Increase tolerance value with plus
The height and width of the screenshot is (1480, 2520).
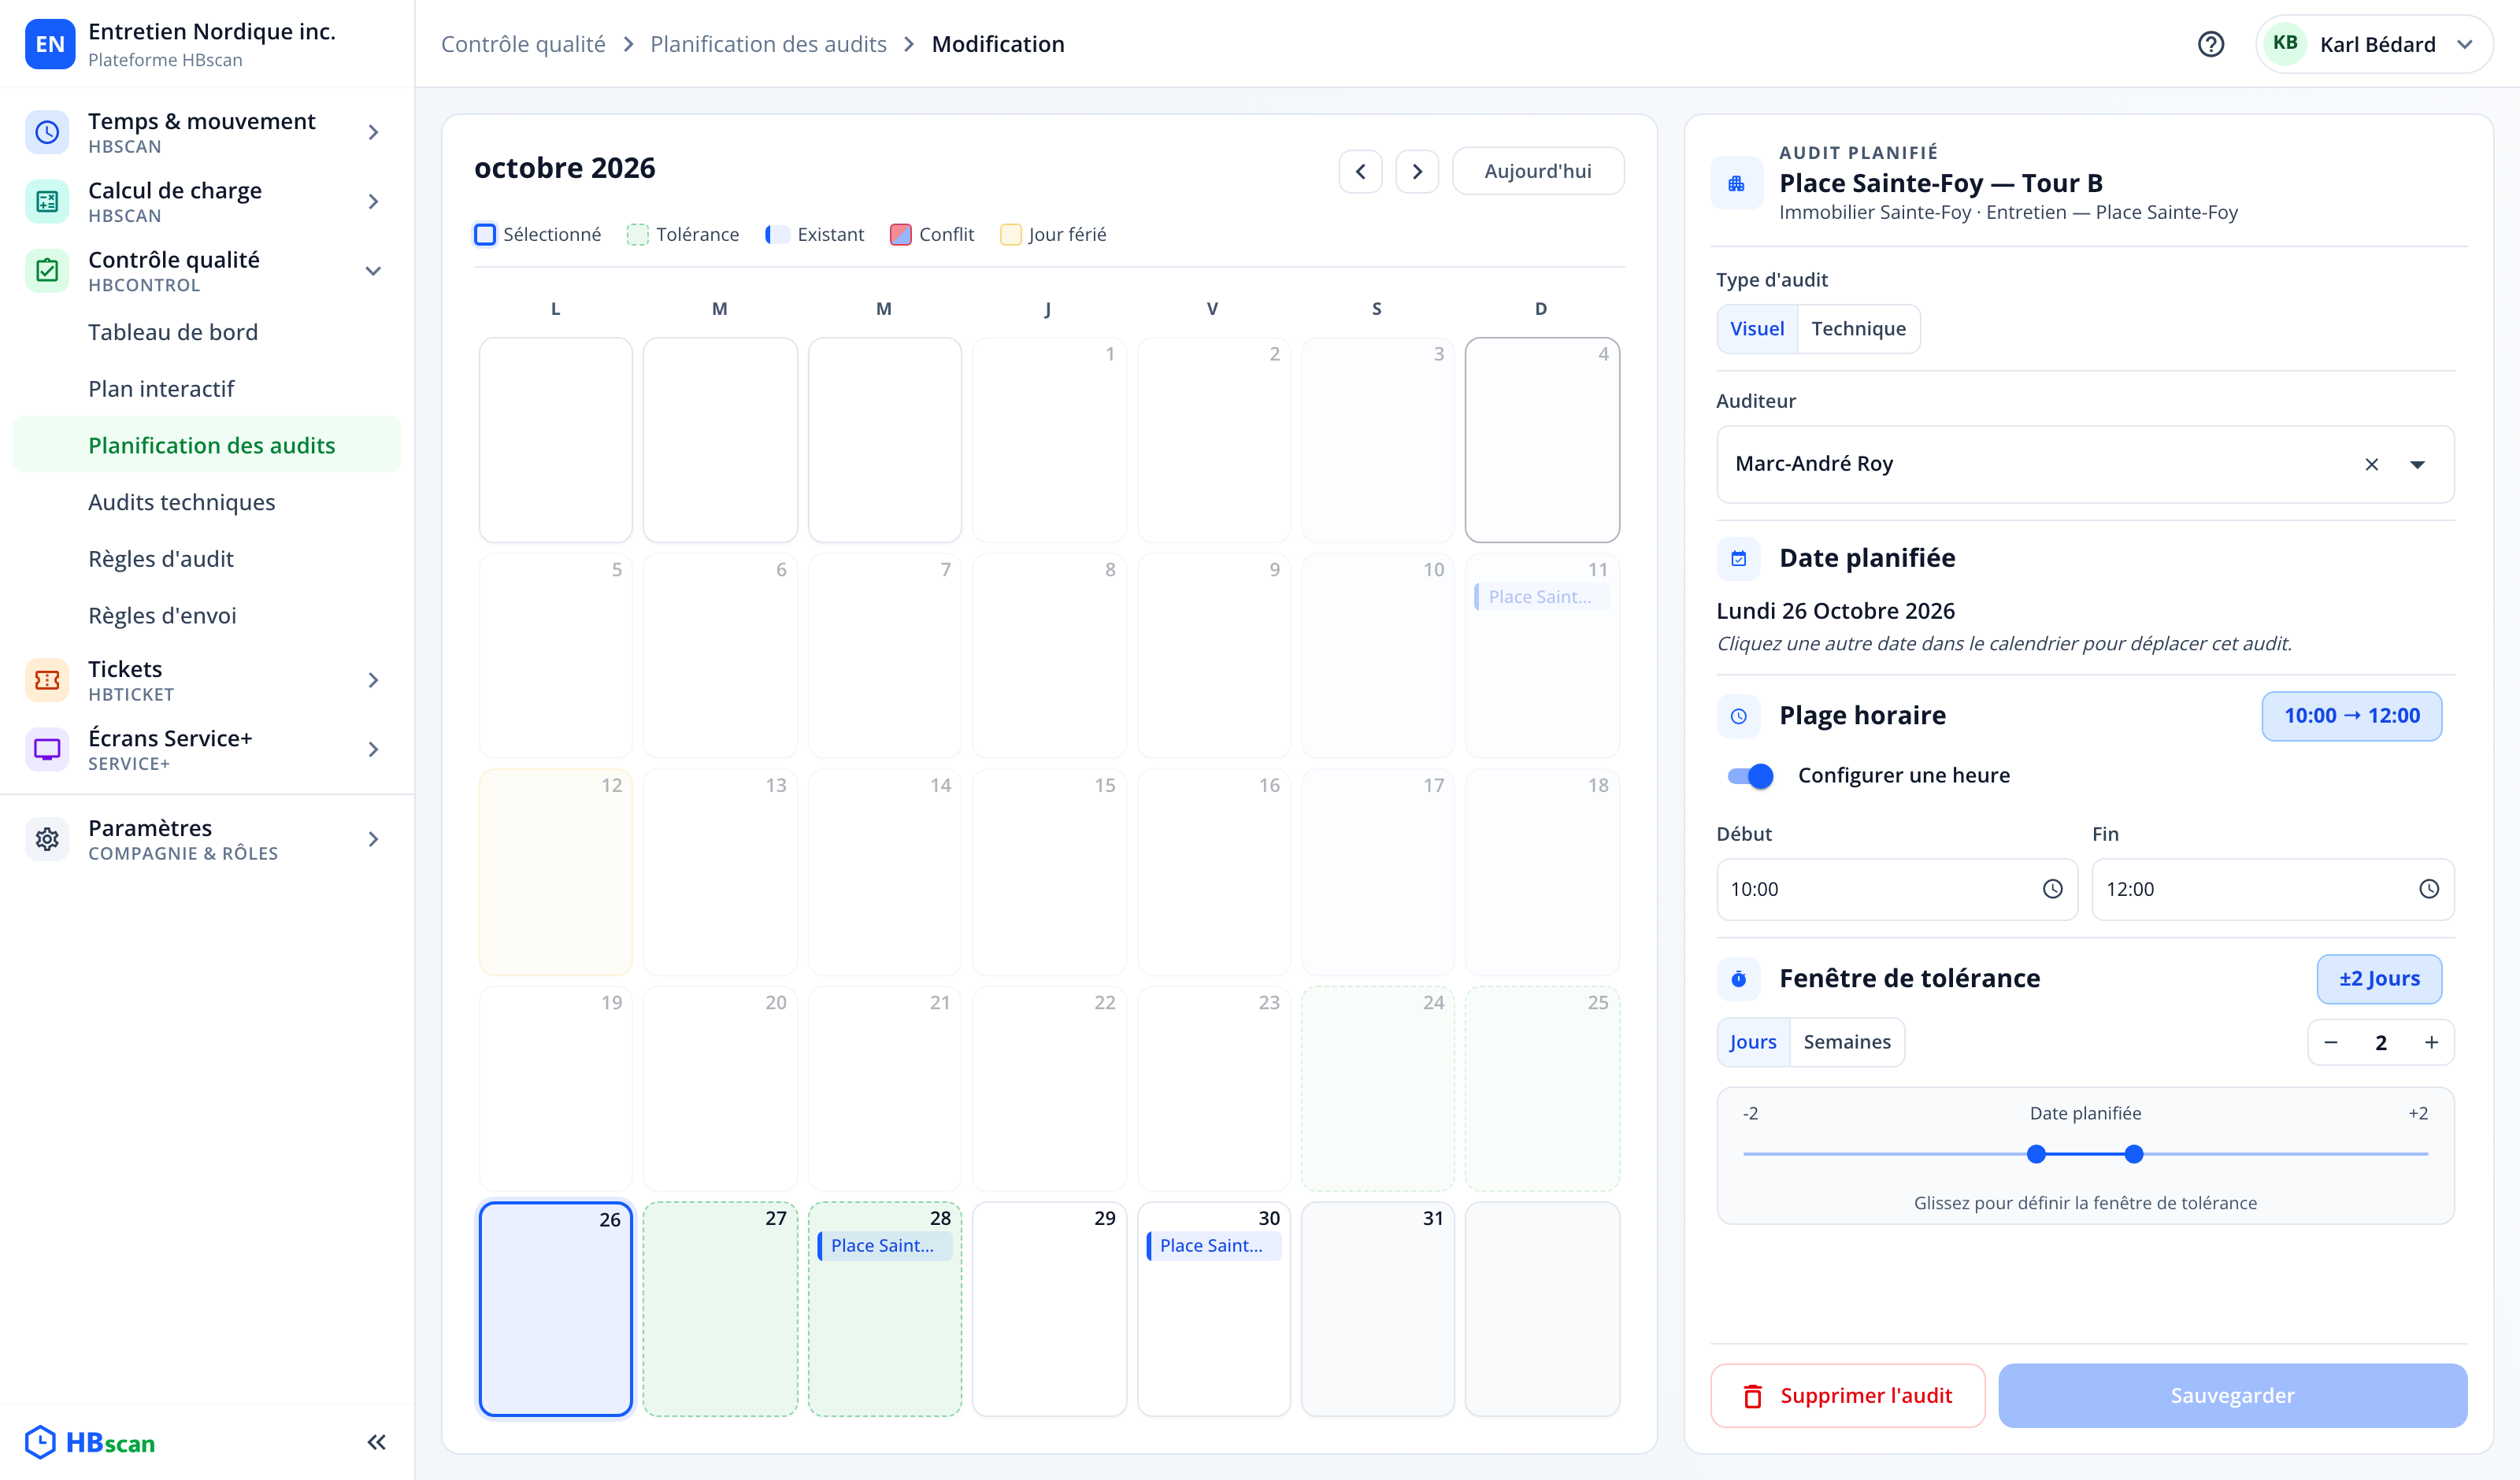click(x=2431, y=1042)
